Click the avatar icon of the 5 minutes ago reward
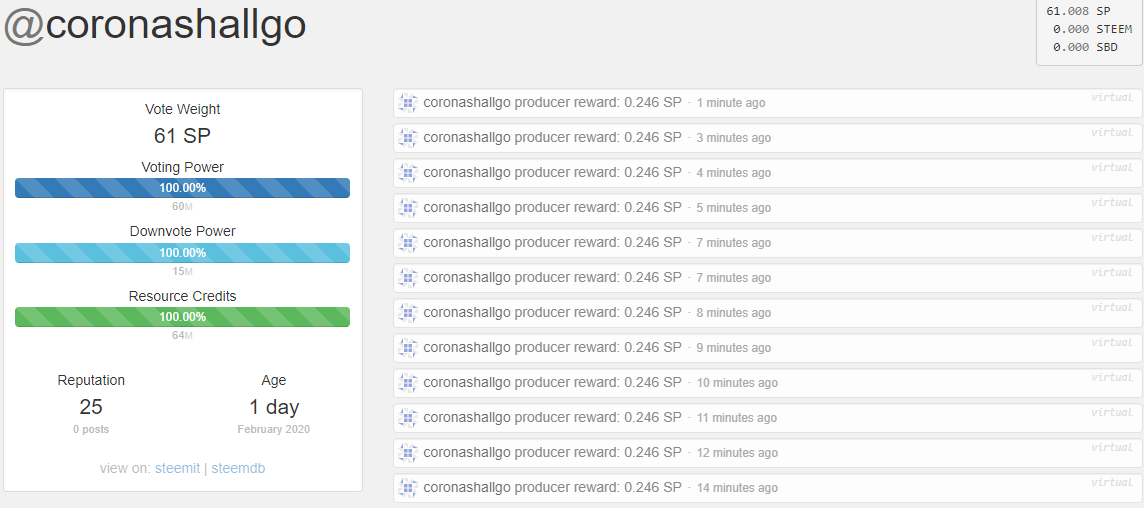 [408, 208]
